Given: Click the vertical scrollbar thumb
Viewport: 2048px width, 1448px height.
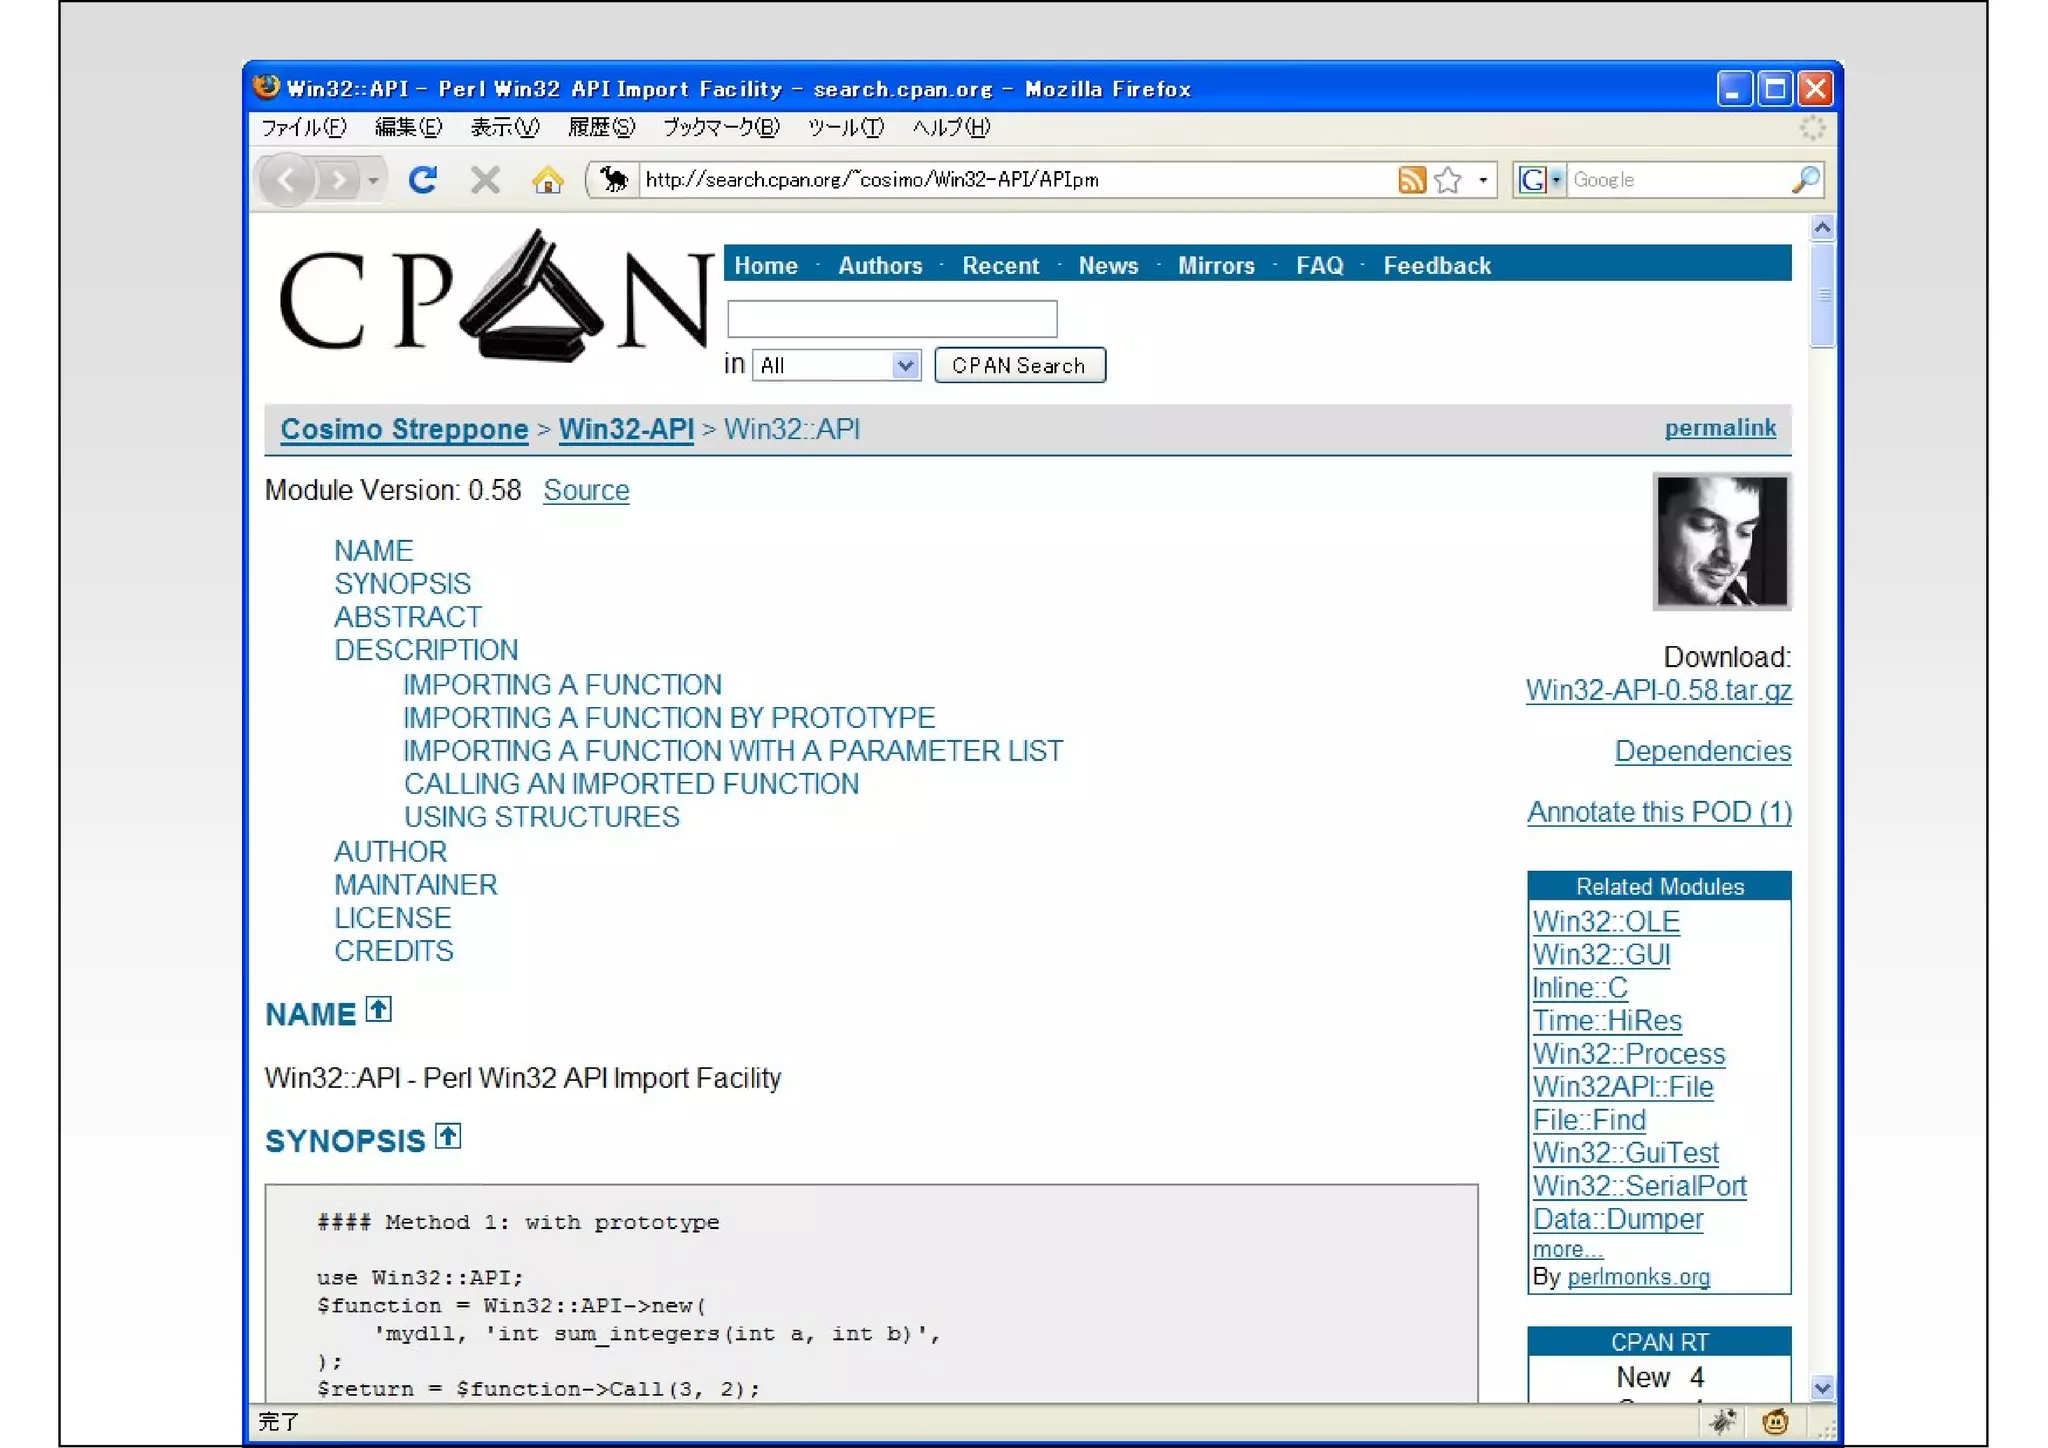Looking at the screenshot, I should point(1822,295).
